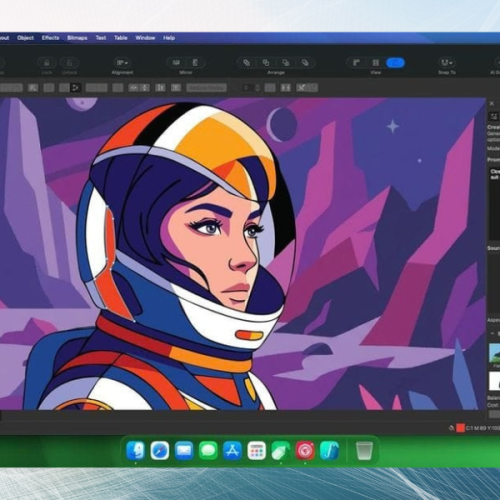Screen dimensions: 500x500
Task: Open the Object menu
Action: 25,38
